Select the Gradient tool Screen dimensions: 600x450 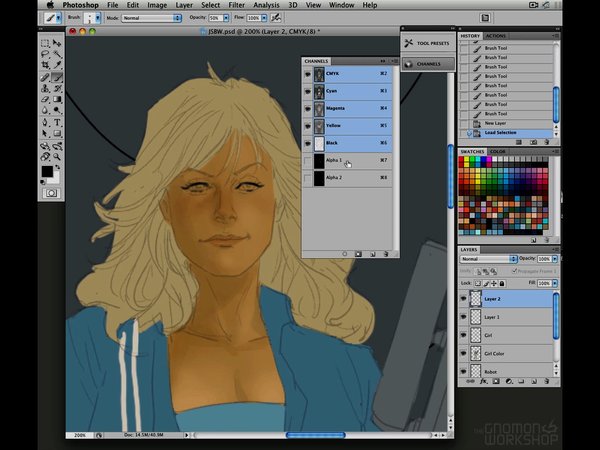tap(57, 99)
